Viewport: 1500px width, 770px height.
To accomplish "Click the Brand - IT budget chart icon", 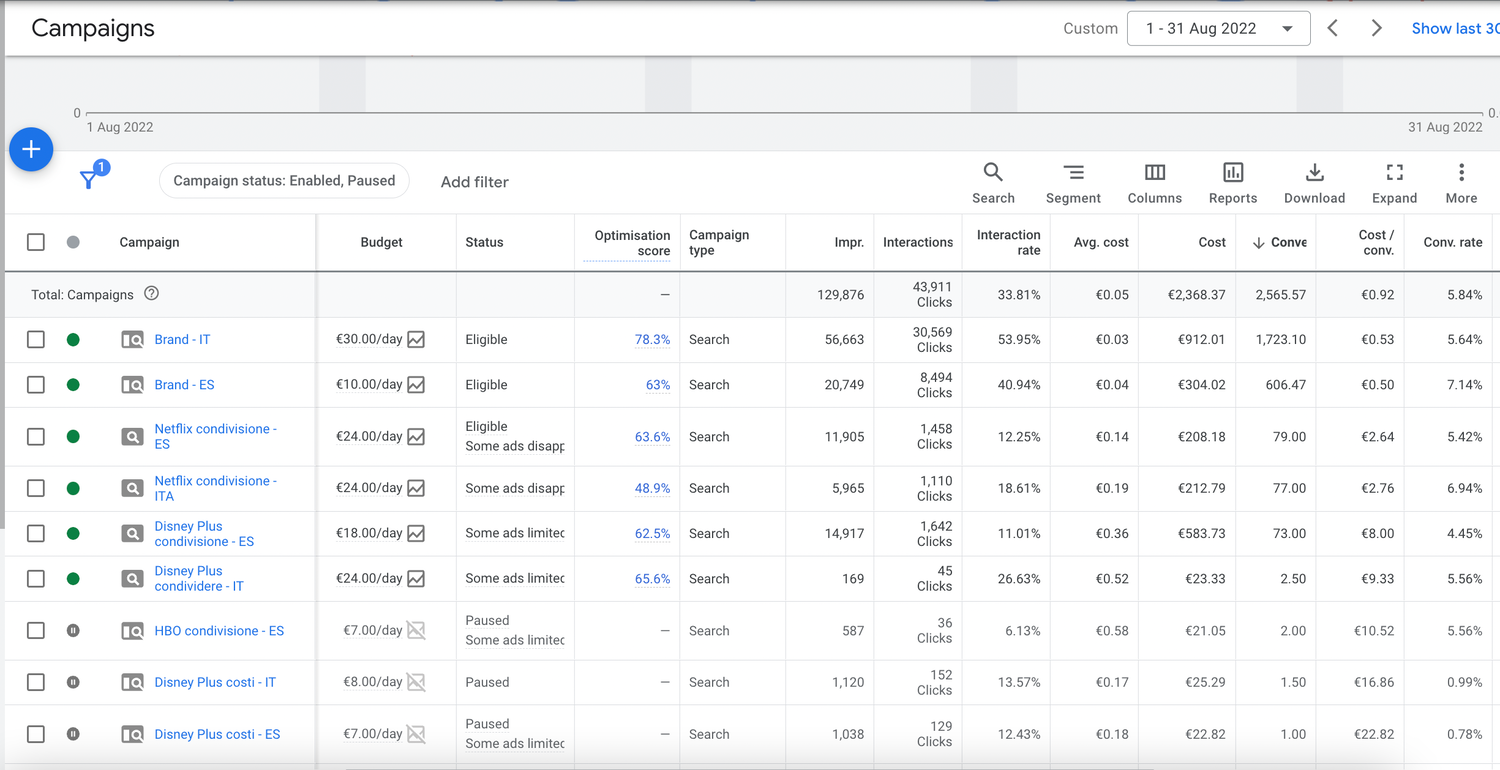I will (x=416, y=340).
